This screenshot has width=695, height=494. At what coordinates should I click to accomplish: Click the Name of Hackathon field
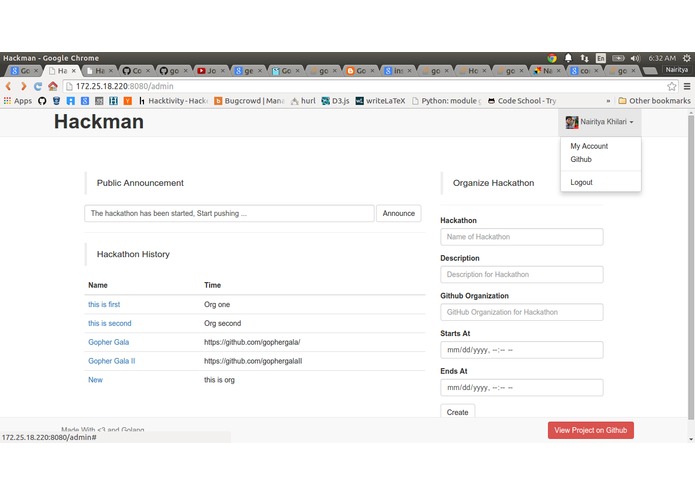pos(522,237)
